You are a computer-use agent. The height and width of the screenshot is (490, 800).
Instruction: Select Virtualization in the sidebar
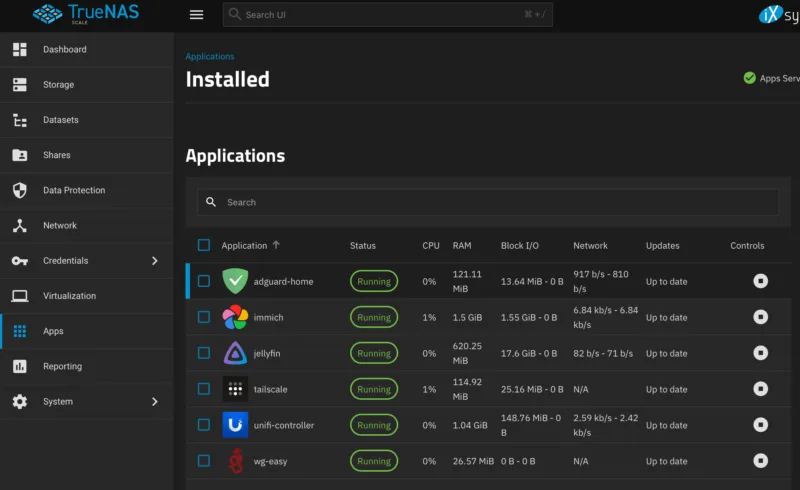click(87, 296)
